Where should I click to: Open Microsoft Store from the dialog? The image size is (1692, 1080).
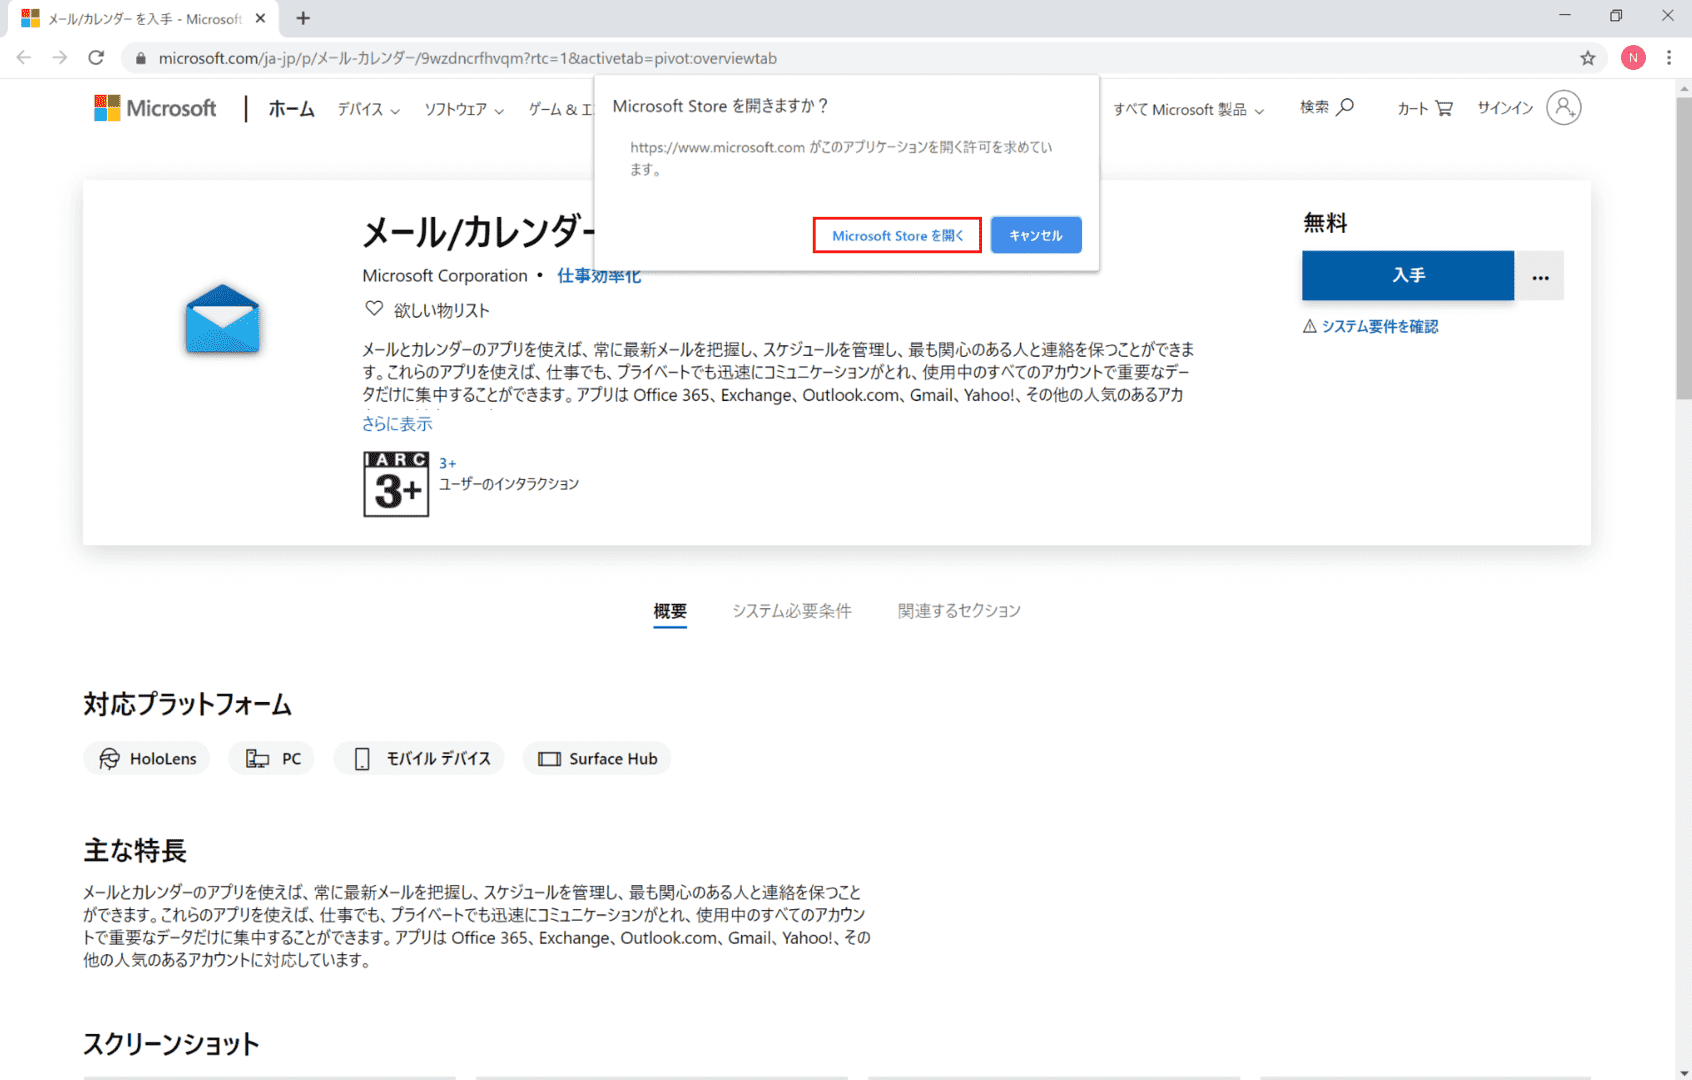click(897, 235)
